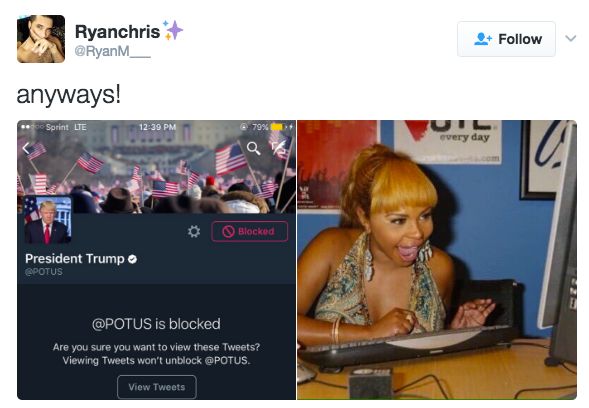Image resolution: width=589 pixels, height=408 pixels.
Task: Tap the back arrow in phone screenshot
Action: click(x=26, y=148)
